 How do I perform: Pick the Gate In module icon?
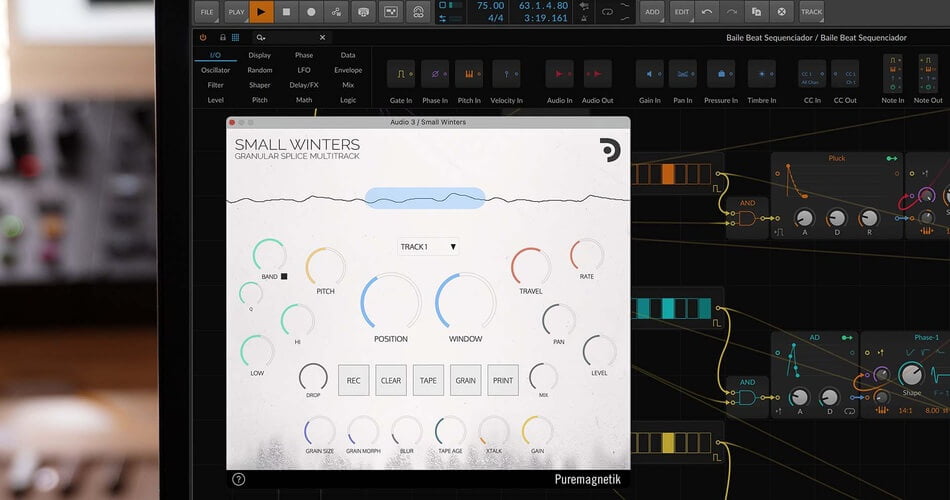pyautogui.click(x=401, y=74)
